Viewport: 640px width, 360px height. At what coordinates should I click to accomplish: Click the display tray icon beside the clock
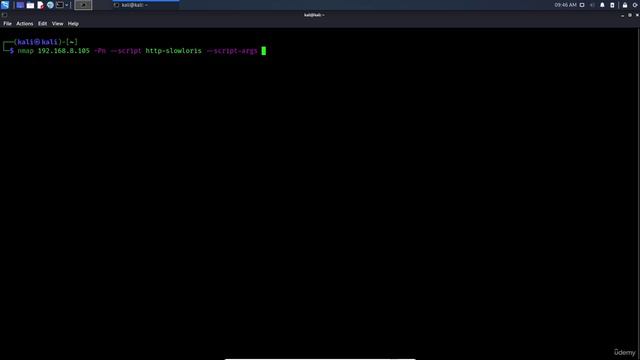[582, 5]
